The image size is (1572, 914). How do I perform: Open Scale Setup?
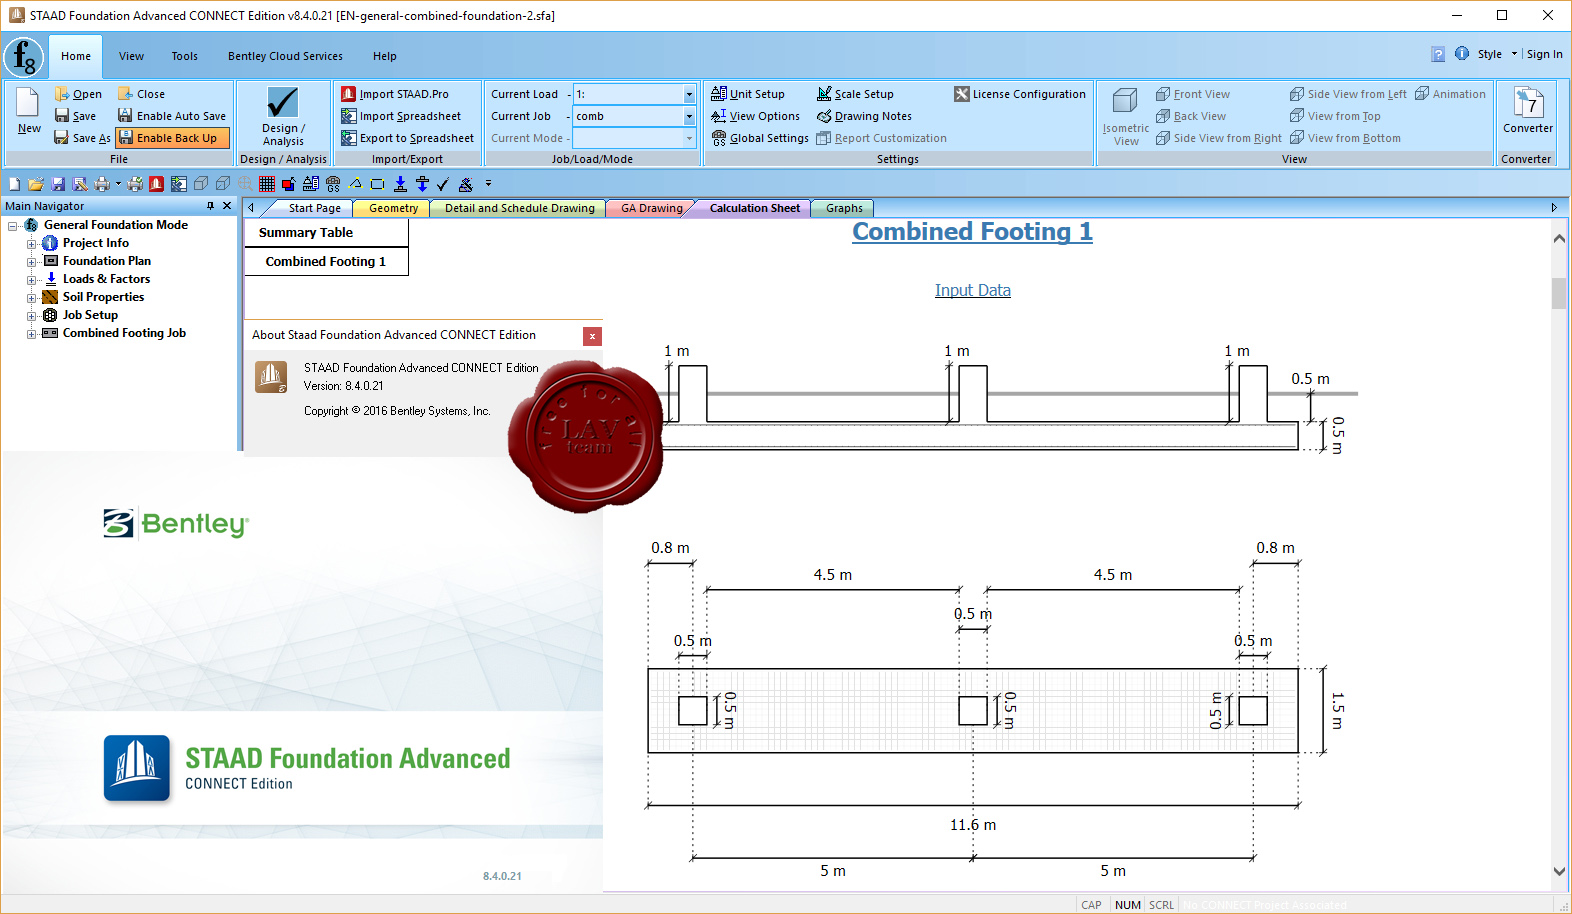[x=855, y=94]
